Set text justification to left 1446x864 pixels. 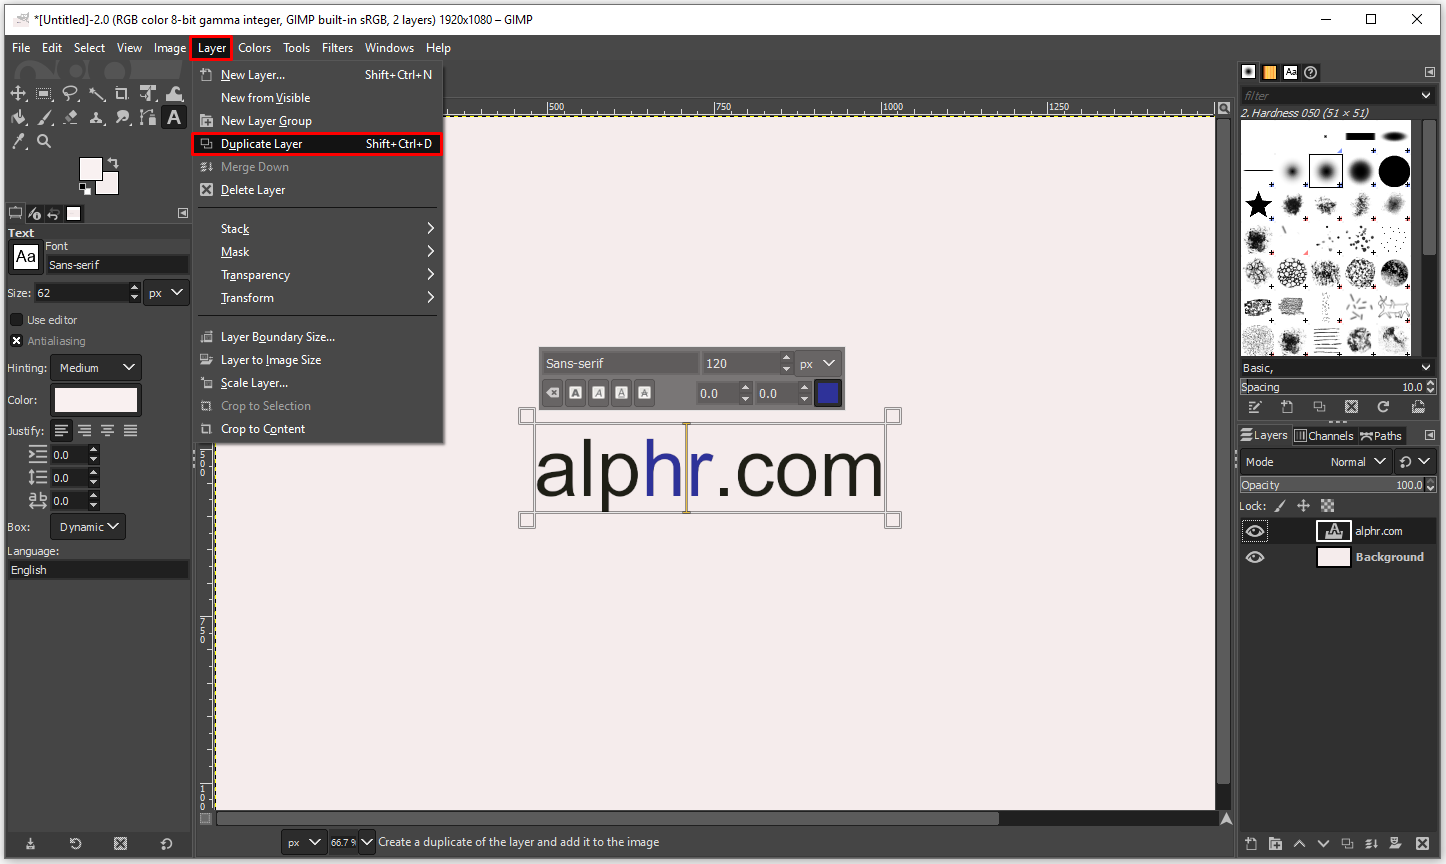click(62, 430)
